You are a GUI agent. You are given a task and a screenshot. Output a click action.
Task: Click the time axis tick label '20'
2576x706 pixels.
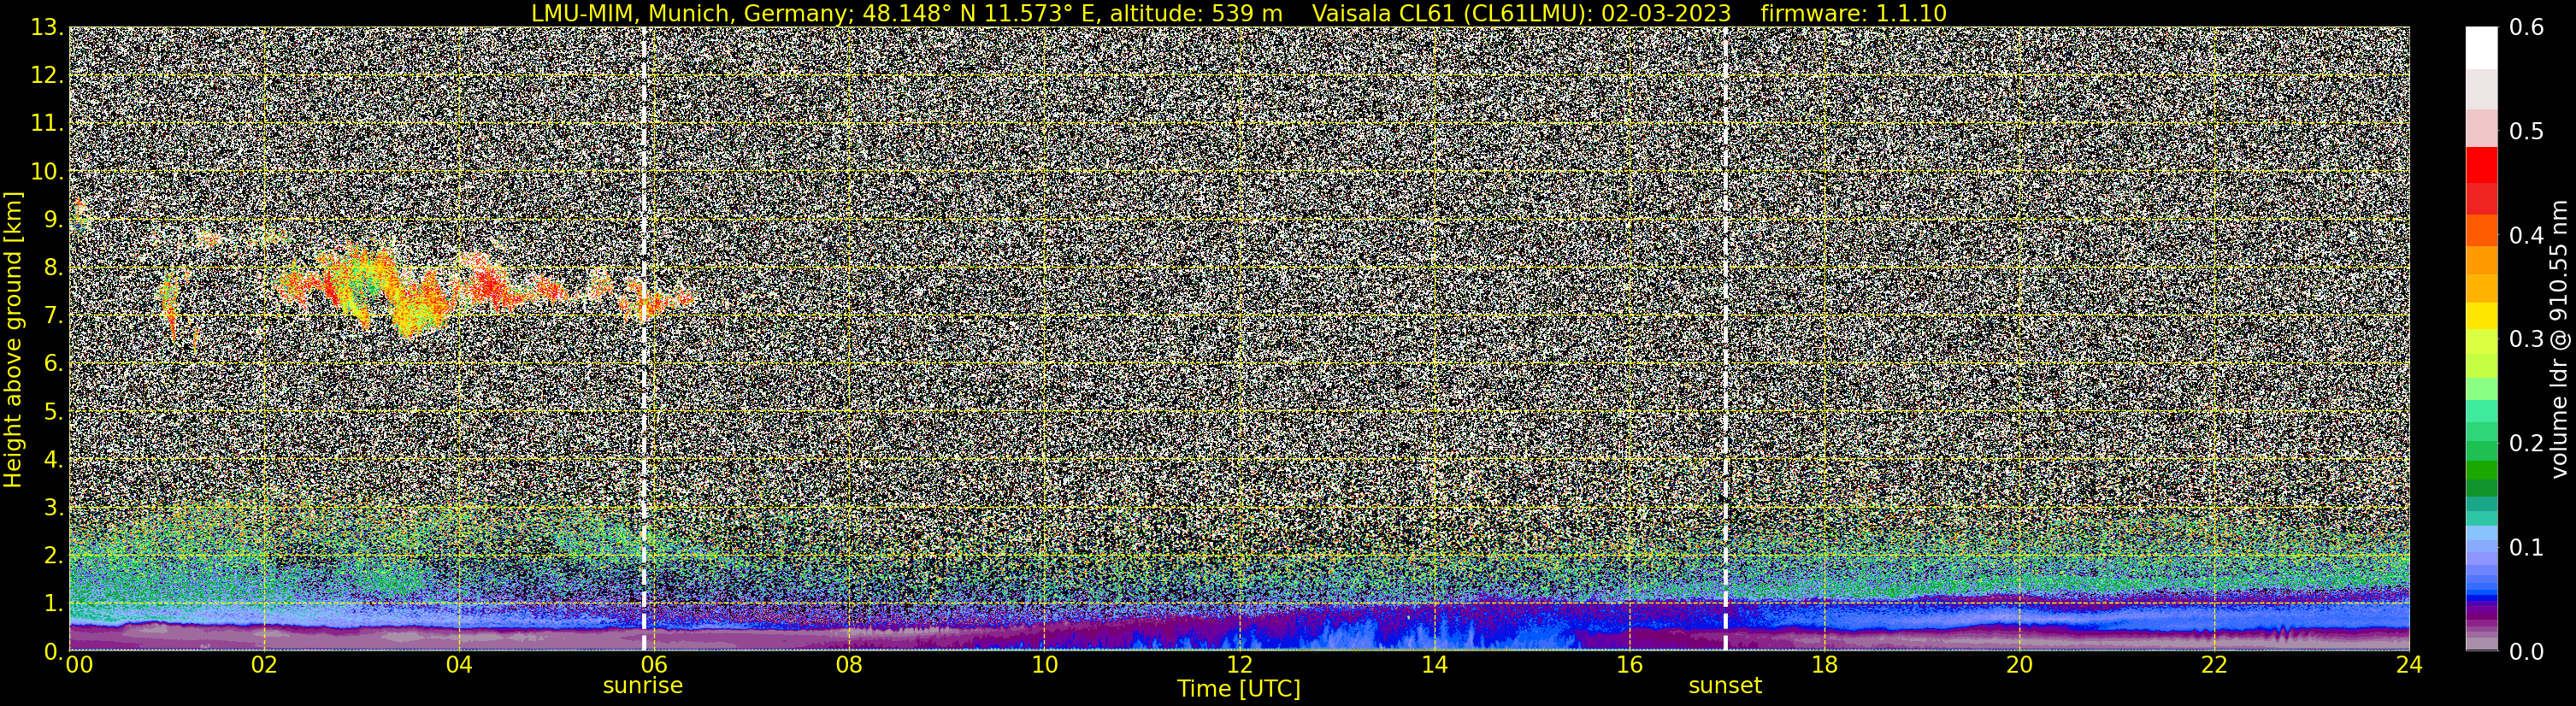pos(2019,665)
